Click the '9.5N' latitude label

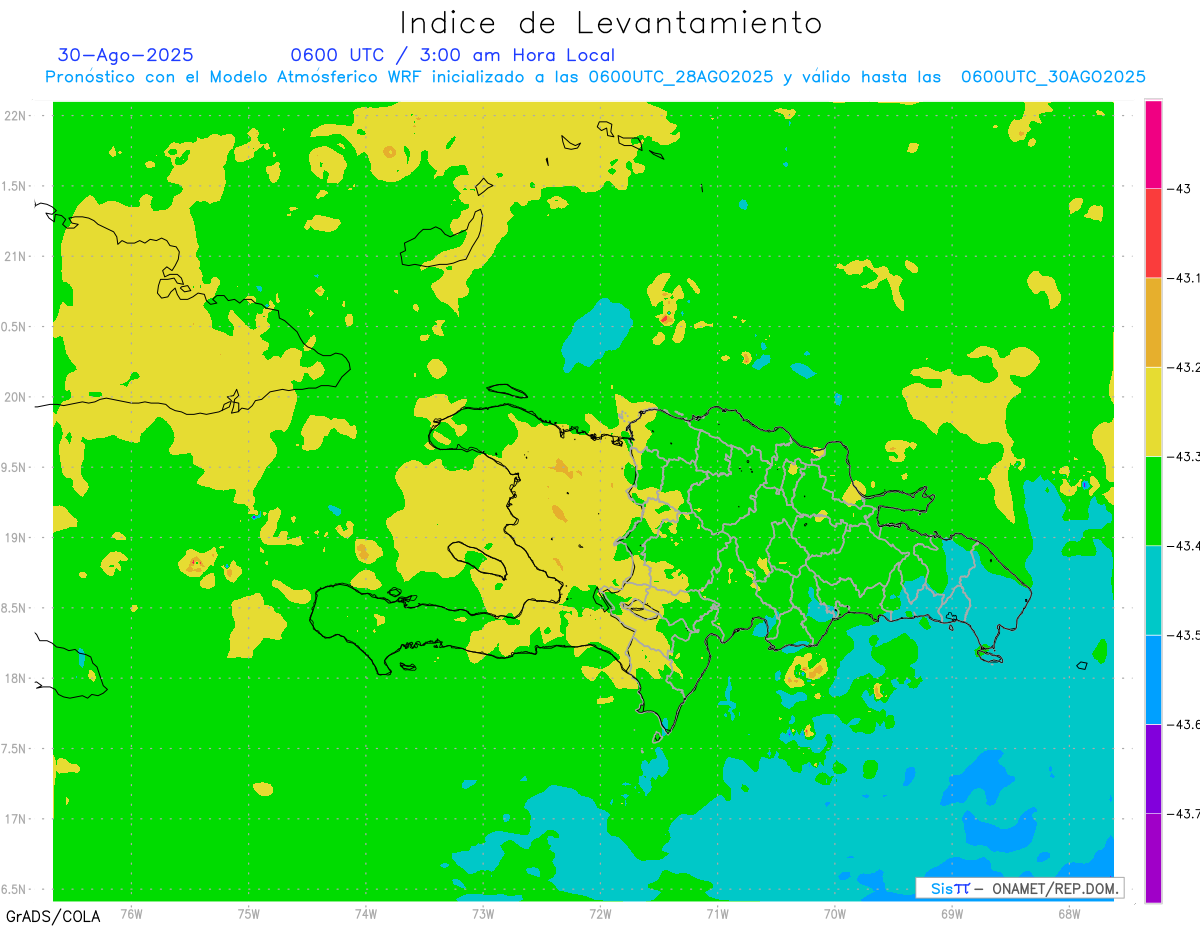14,468
